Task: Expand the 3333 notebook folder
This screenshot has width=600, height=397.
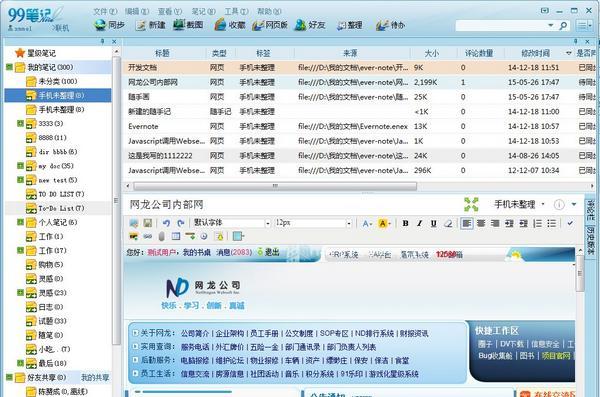Action: pyautogui.click(x=20, y=123)
